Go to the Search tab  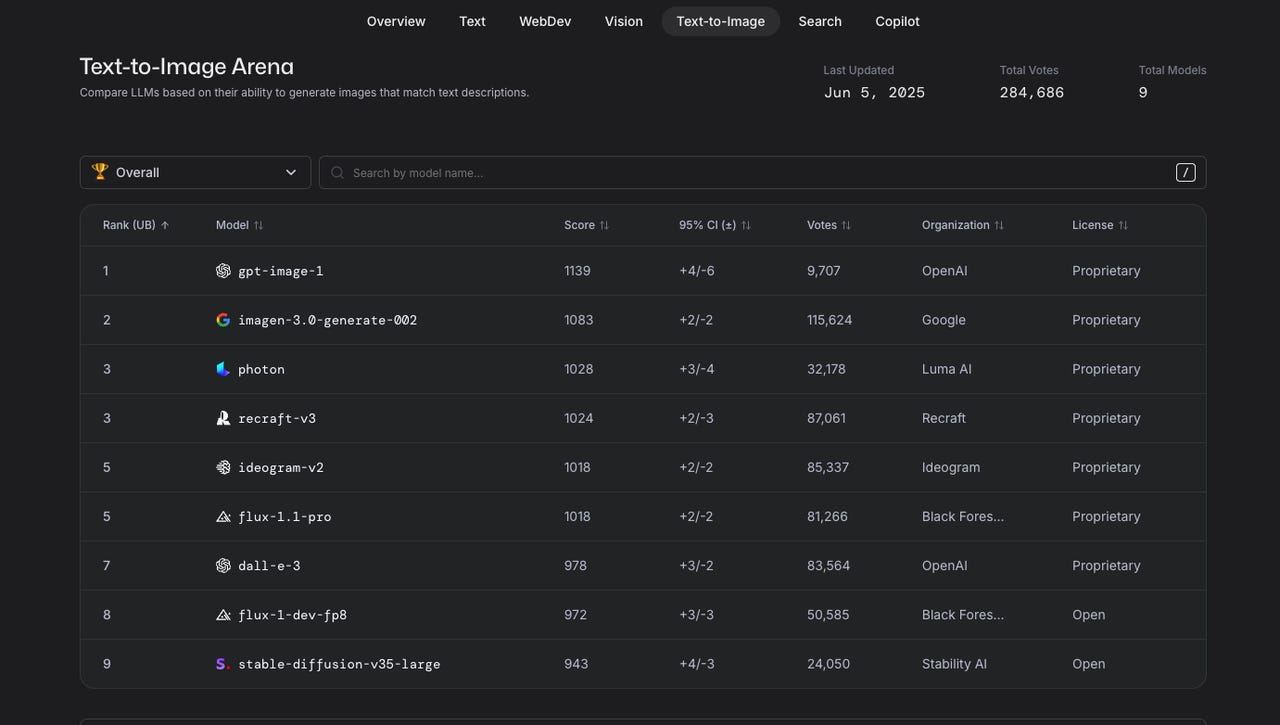pos(820,21)
